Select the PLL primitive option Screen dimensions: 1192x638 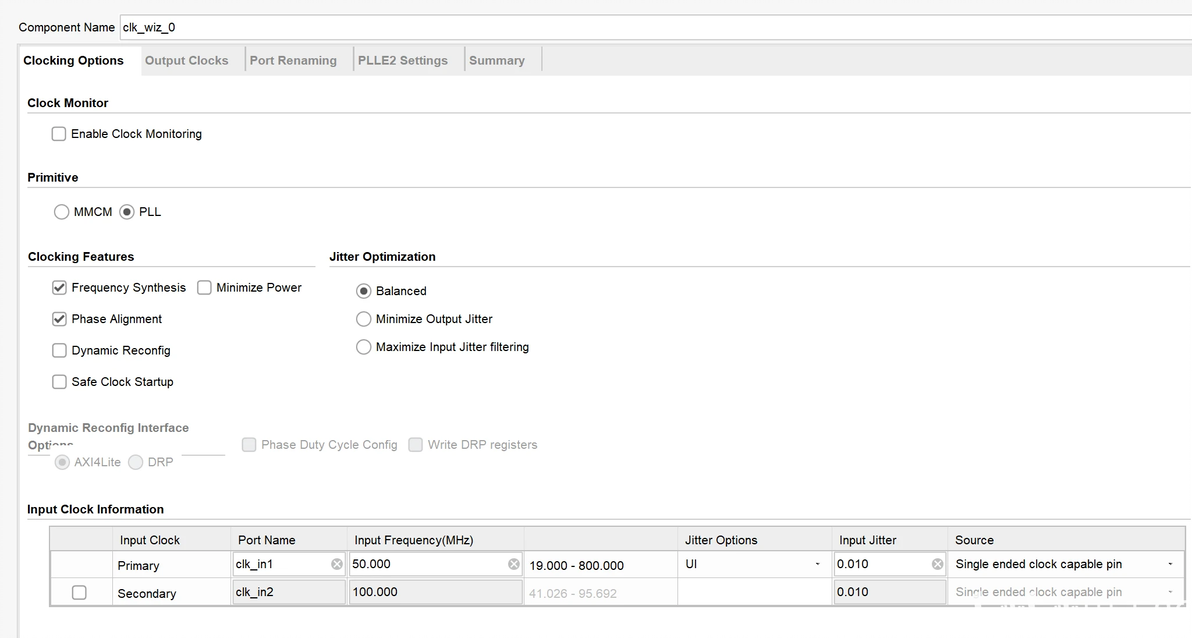(x=127, y=212)
